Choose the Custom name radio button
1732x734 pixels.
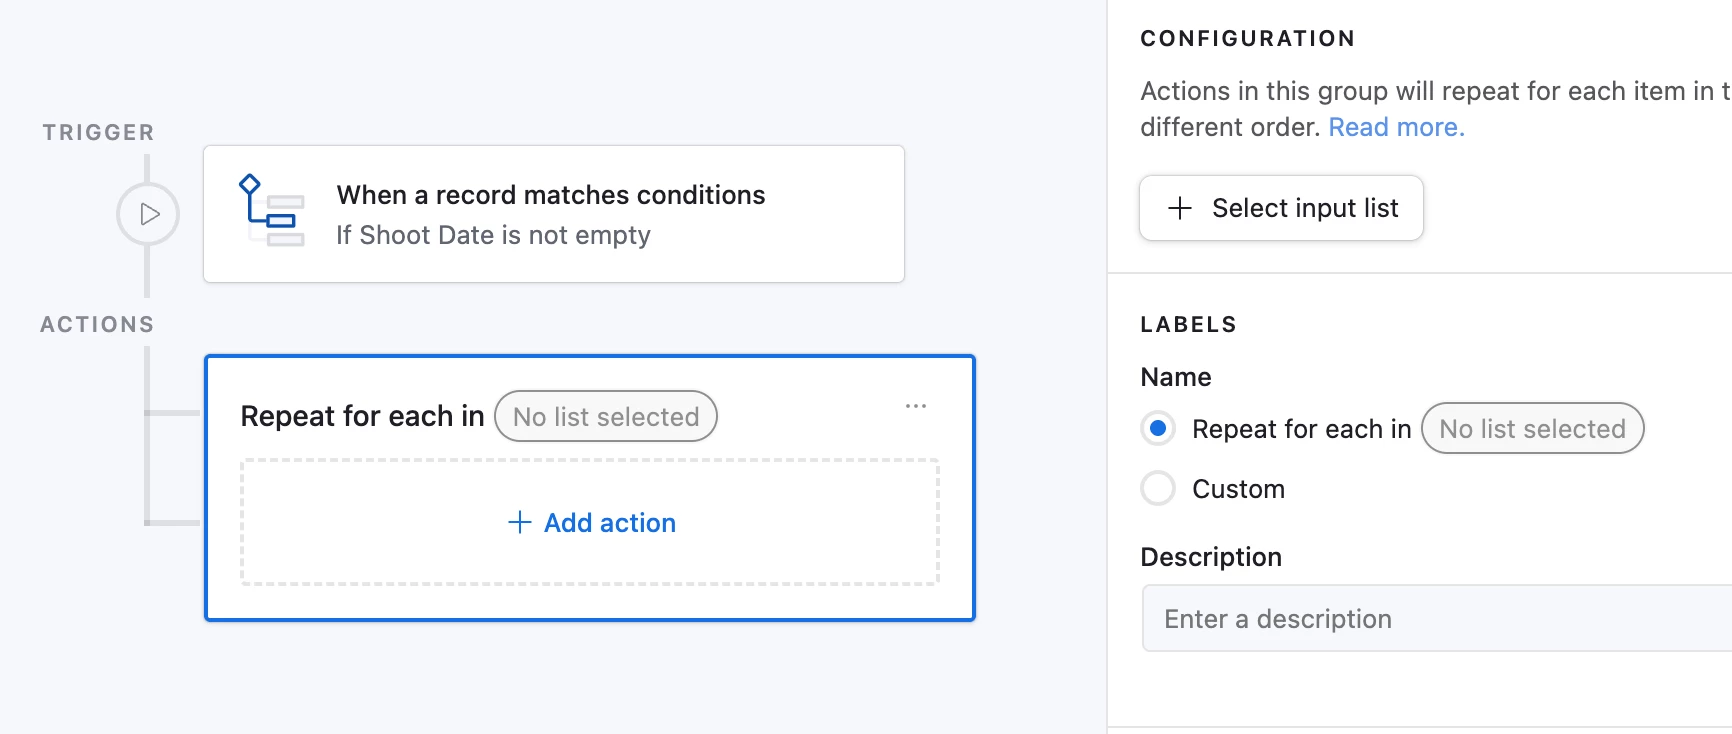1158,489
